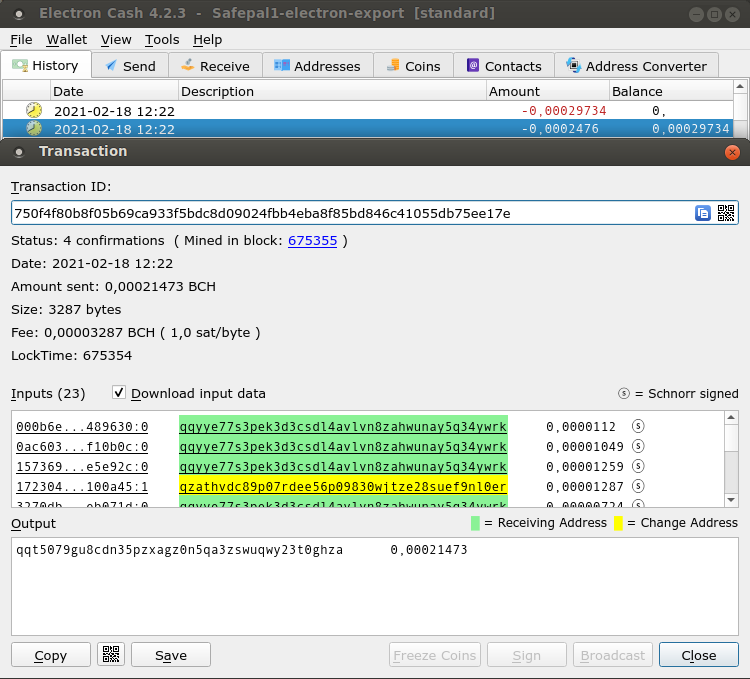Screen dimensions: 750x679
Task: Open the Help menu
Action: pyautogui.click(x=208, y=40)
